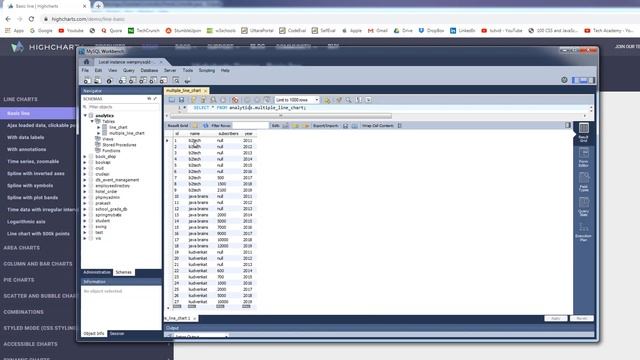Click new SQL tab icon in main toolbar
The image size is (640, 360).
(87, 81)
